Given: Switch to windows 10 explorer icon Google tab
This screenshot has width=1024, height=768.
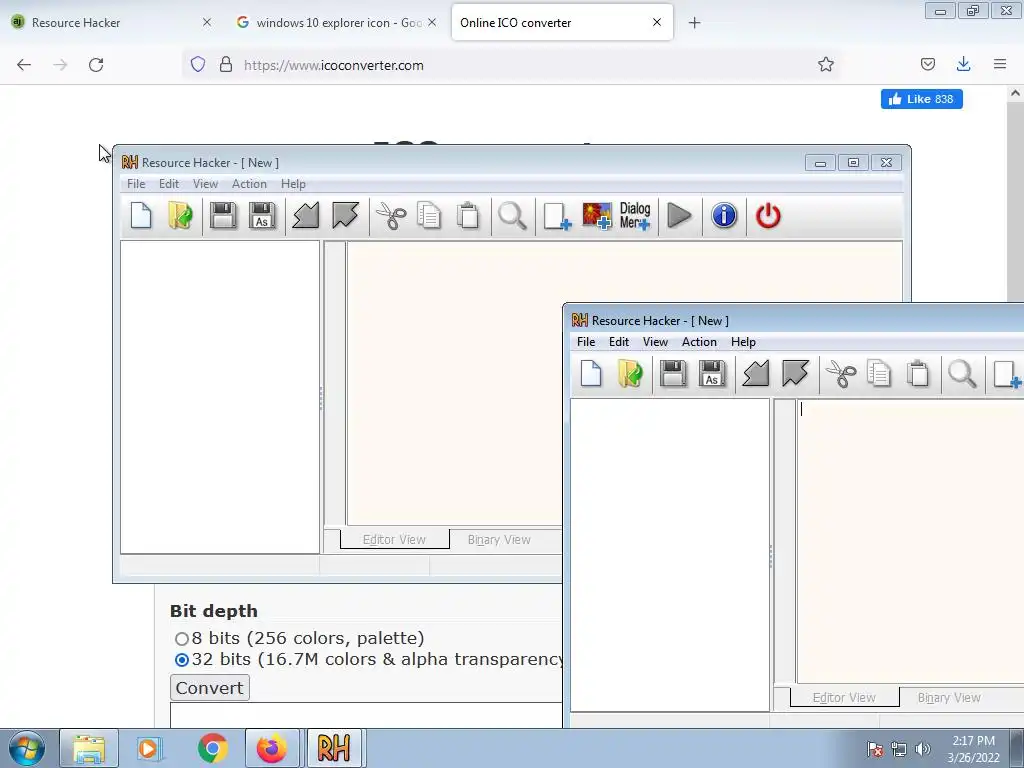Looking at the screenshot, I should pos(334,22).
